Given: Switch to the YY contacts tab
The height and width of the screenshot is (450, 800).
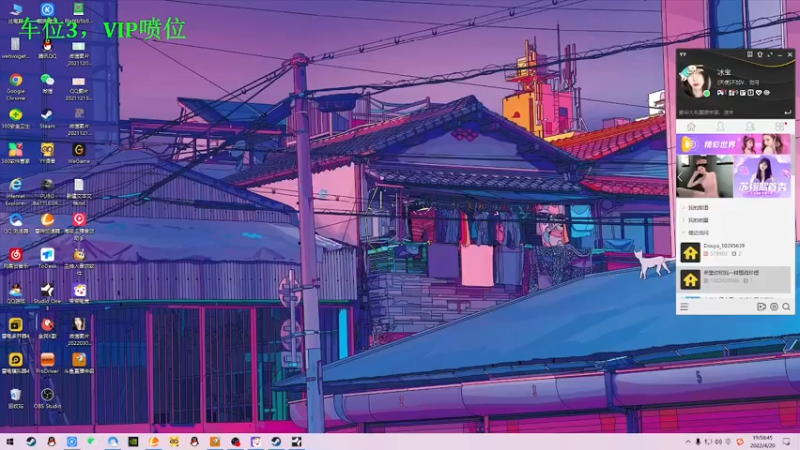Looking at the screenshot, I should [720, 126].
